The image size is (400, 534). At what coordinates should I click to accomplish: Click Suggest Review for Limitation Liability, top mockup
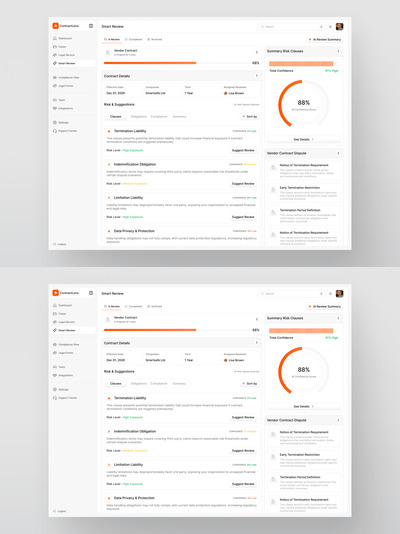point(243,217)
